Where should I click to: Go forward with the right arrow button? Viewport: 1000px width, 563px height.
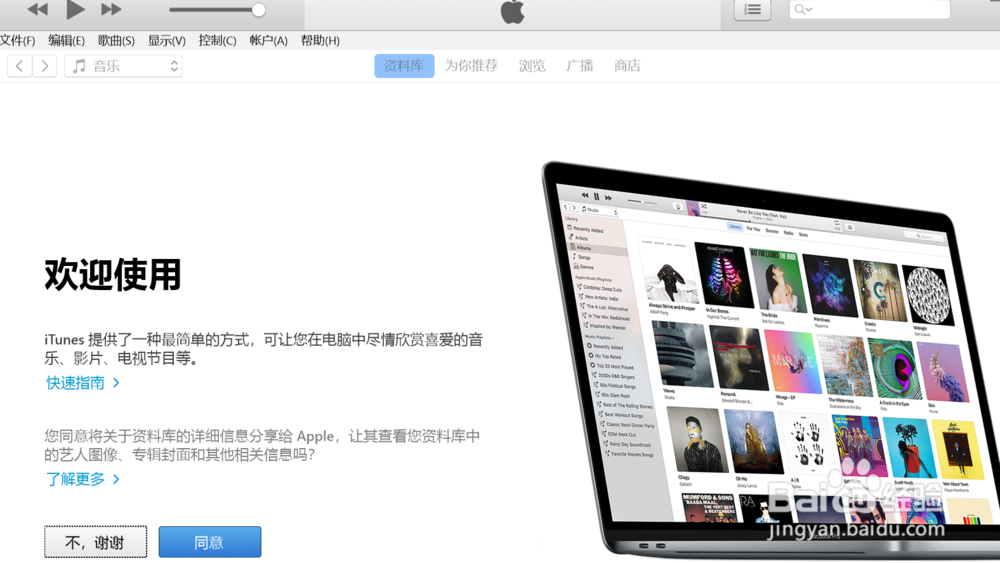point(45,66)
